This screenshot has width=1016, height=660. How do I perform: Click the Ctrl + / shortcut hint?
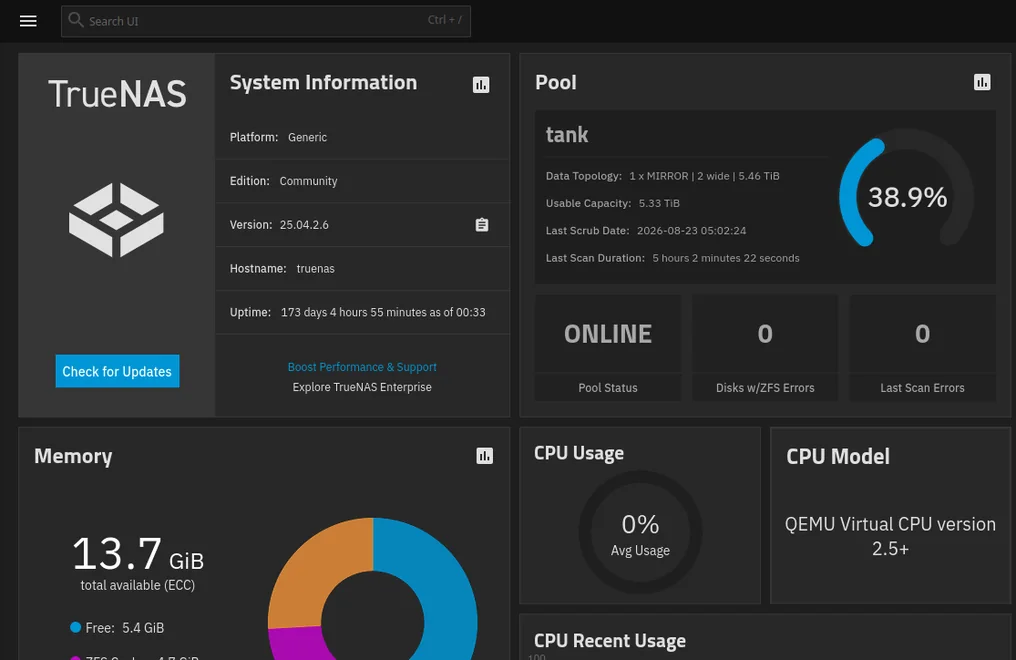[444, 20]
